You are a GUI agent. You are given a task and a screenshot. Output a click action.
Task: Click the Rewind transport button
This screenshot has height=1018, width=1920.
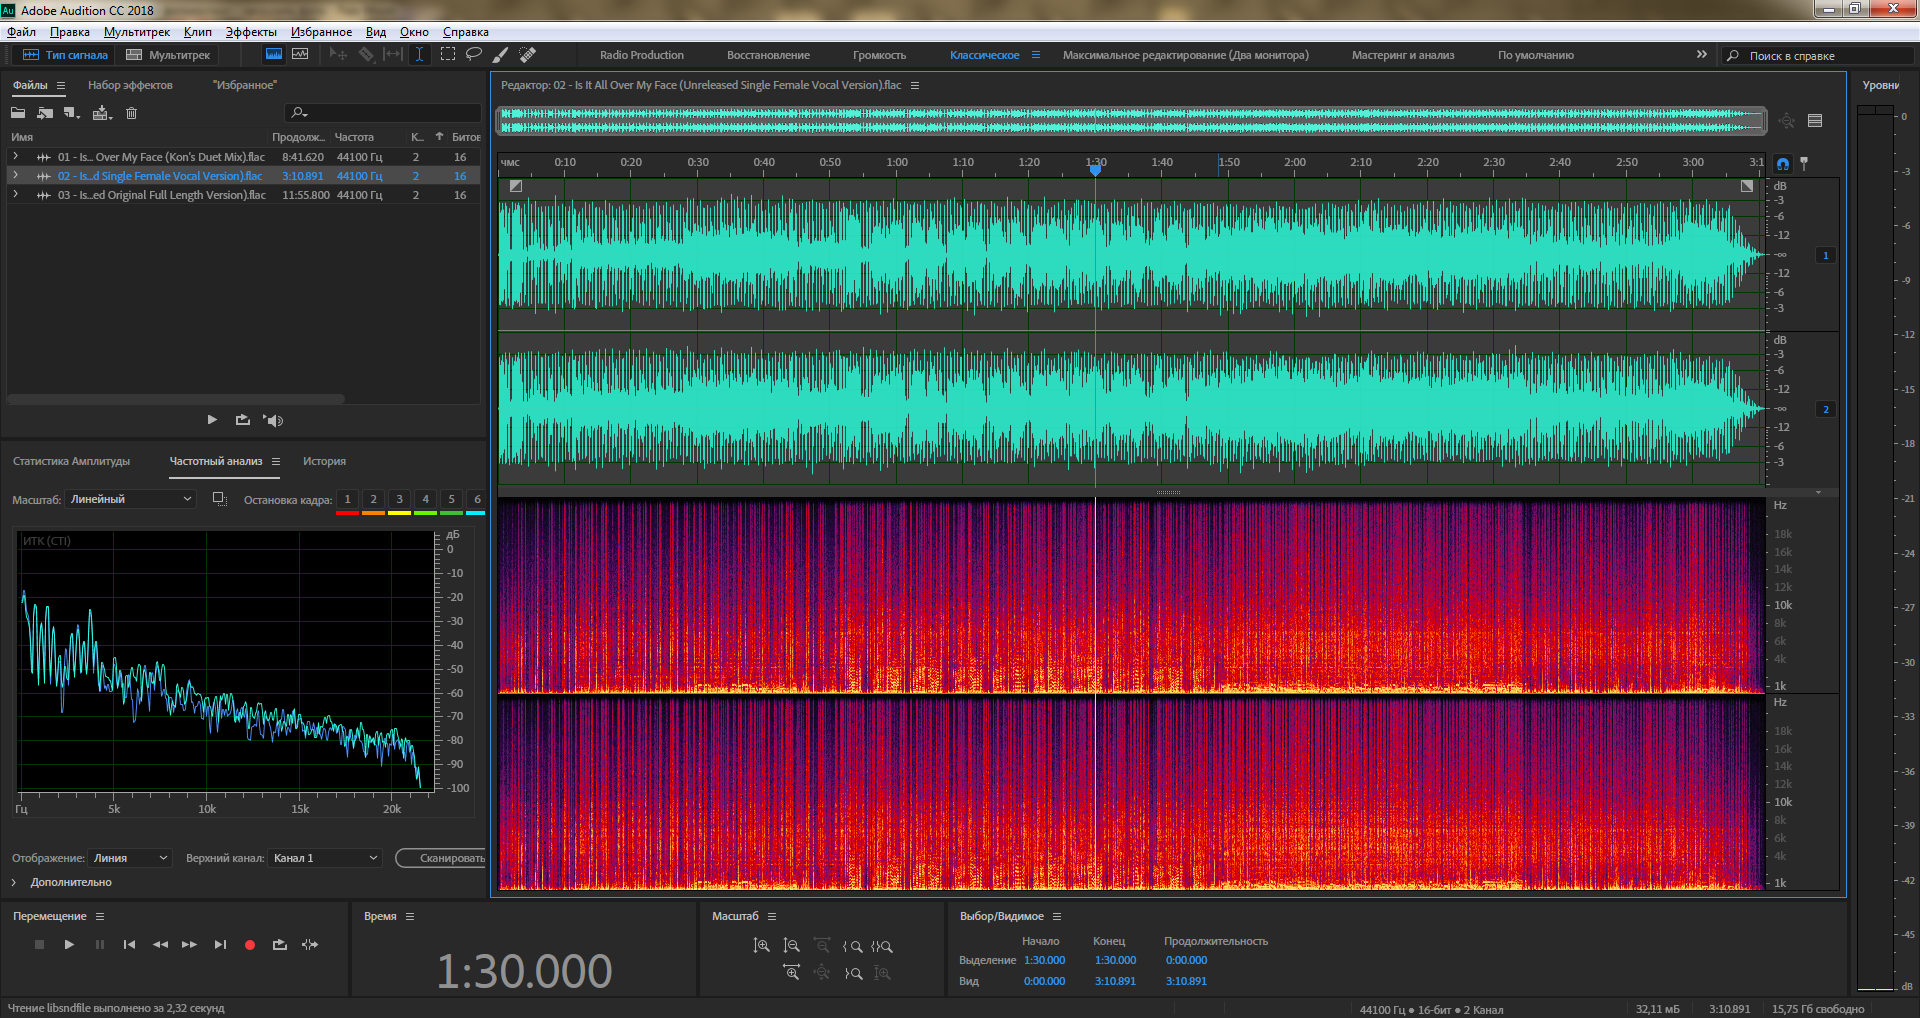click(160, 944)
